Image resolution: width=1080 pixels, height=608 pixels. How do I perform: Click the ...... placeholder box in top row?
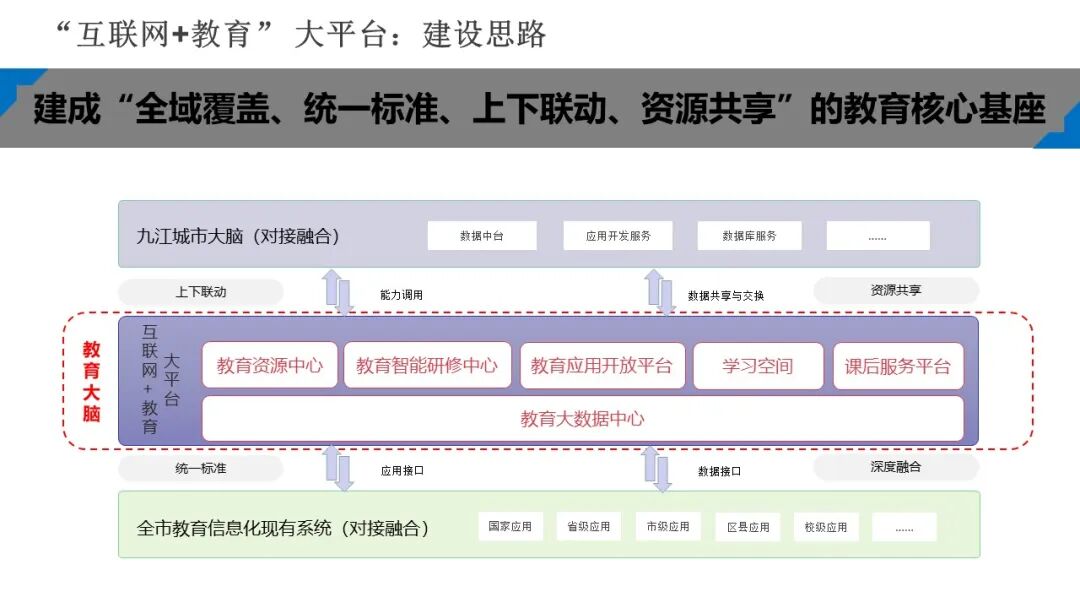point(879,235)
